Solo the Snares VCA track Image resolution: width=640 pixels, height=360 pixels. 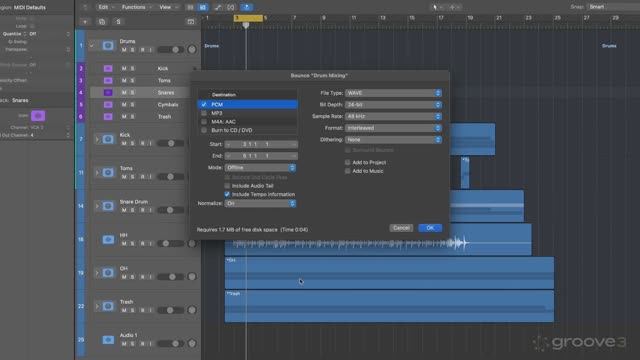click(x=132, y=93)
